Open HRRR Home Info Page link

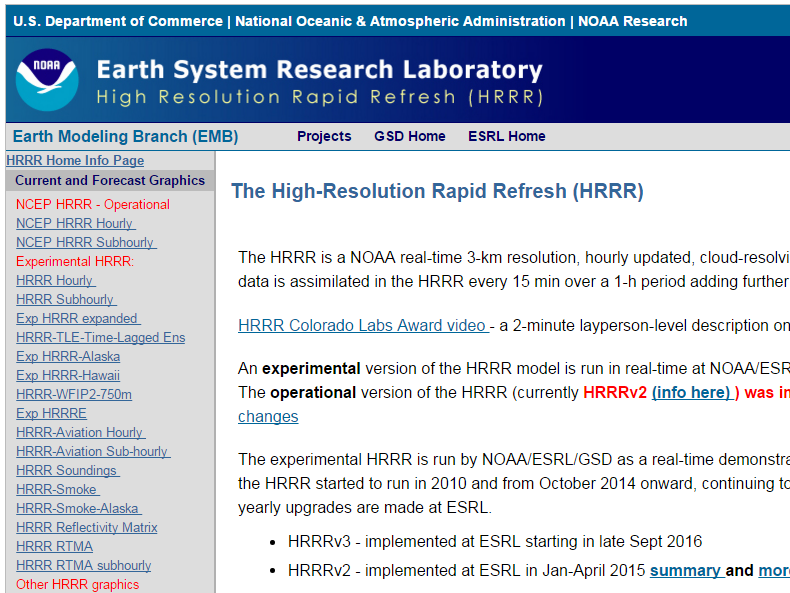tap(75, 160)
